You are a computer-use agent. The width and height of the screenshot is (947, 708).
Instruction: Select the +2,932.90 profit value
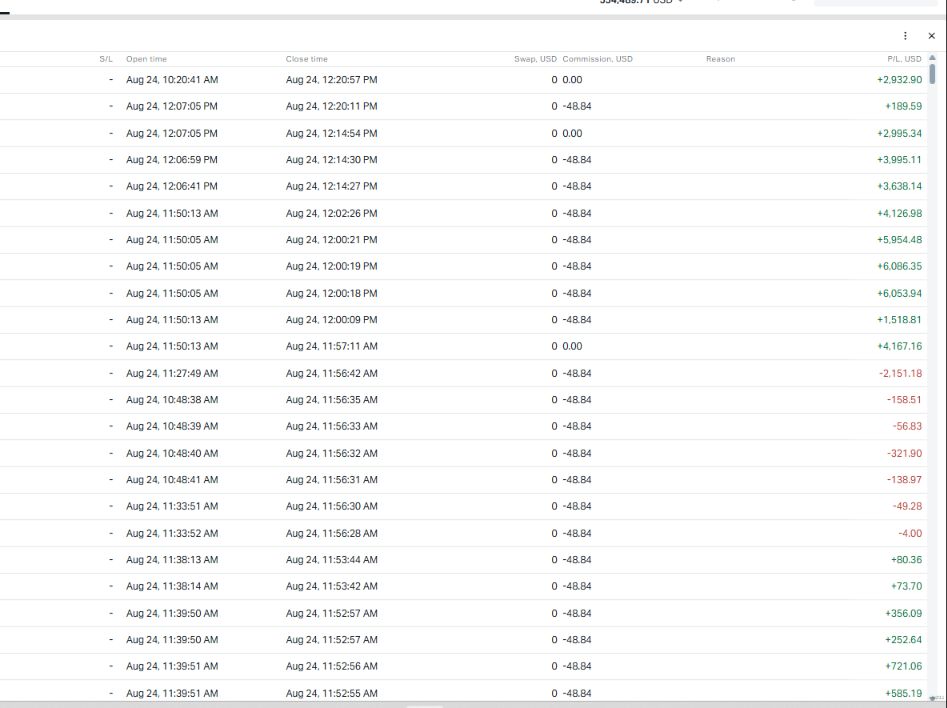pos(899,80)
